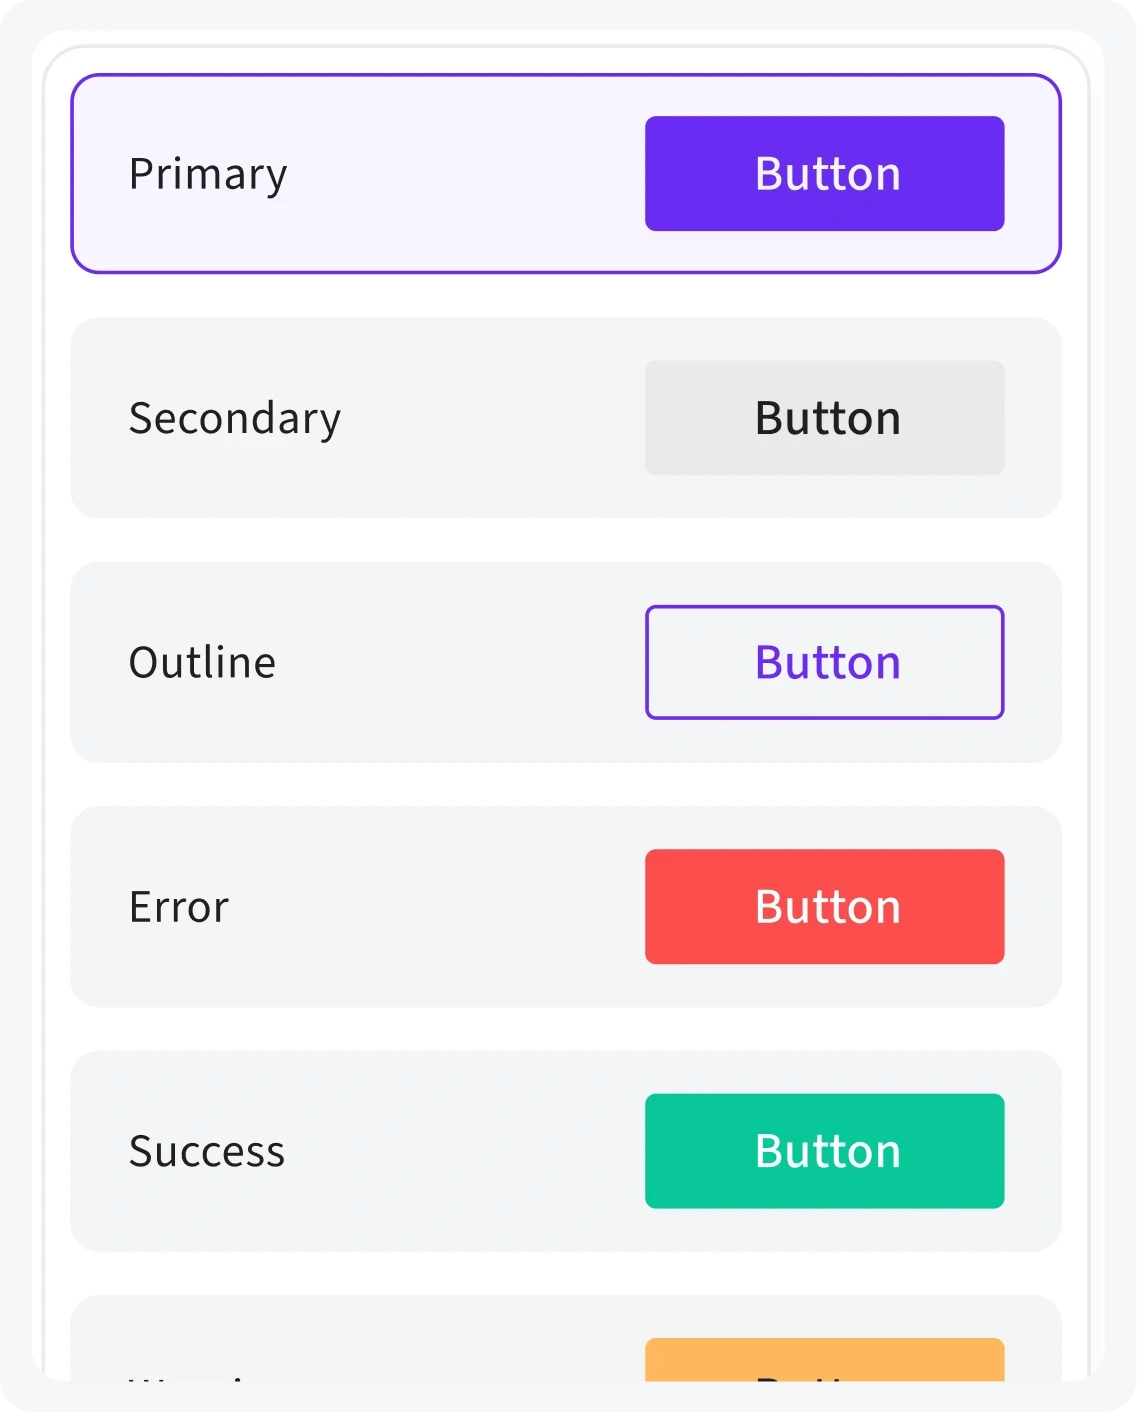Click the purple Primary Button
The image size is (1137, 1412).
click(x=825, y=174)
